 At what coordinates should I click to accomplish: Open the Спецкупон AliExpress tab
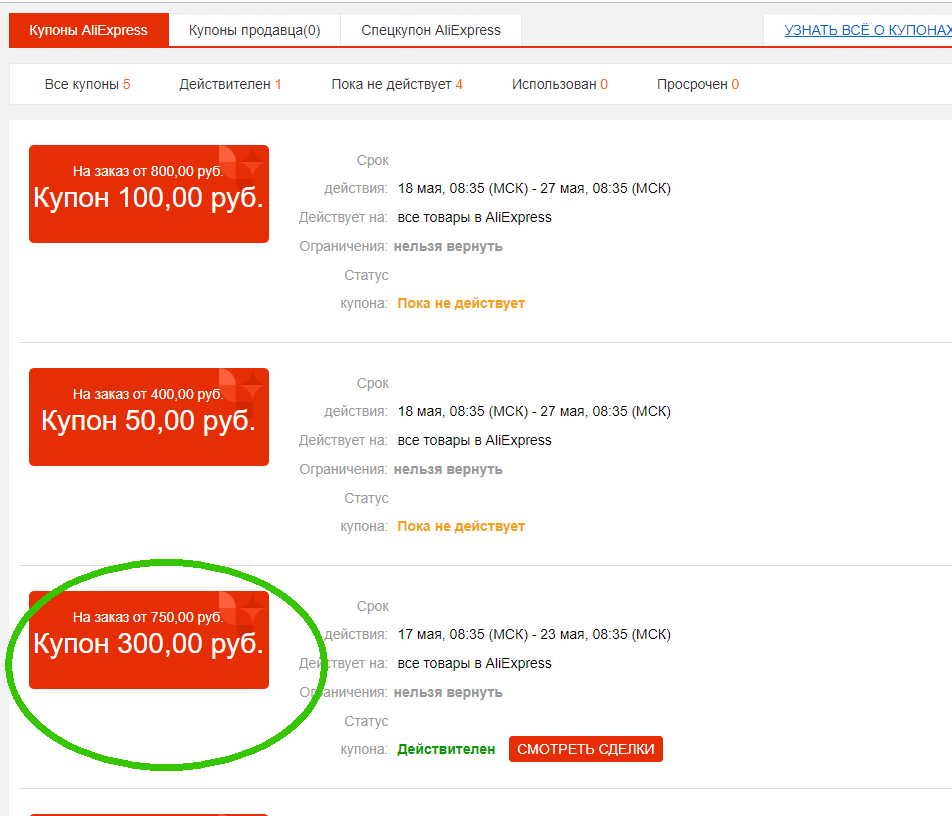(430, 30)
